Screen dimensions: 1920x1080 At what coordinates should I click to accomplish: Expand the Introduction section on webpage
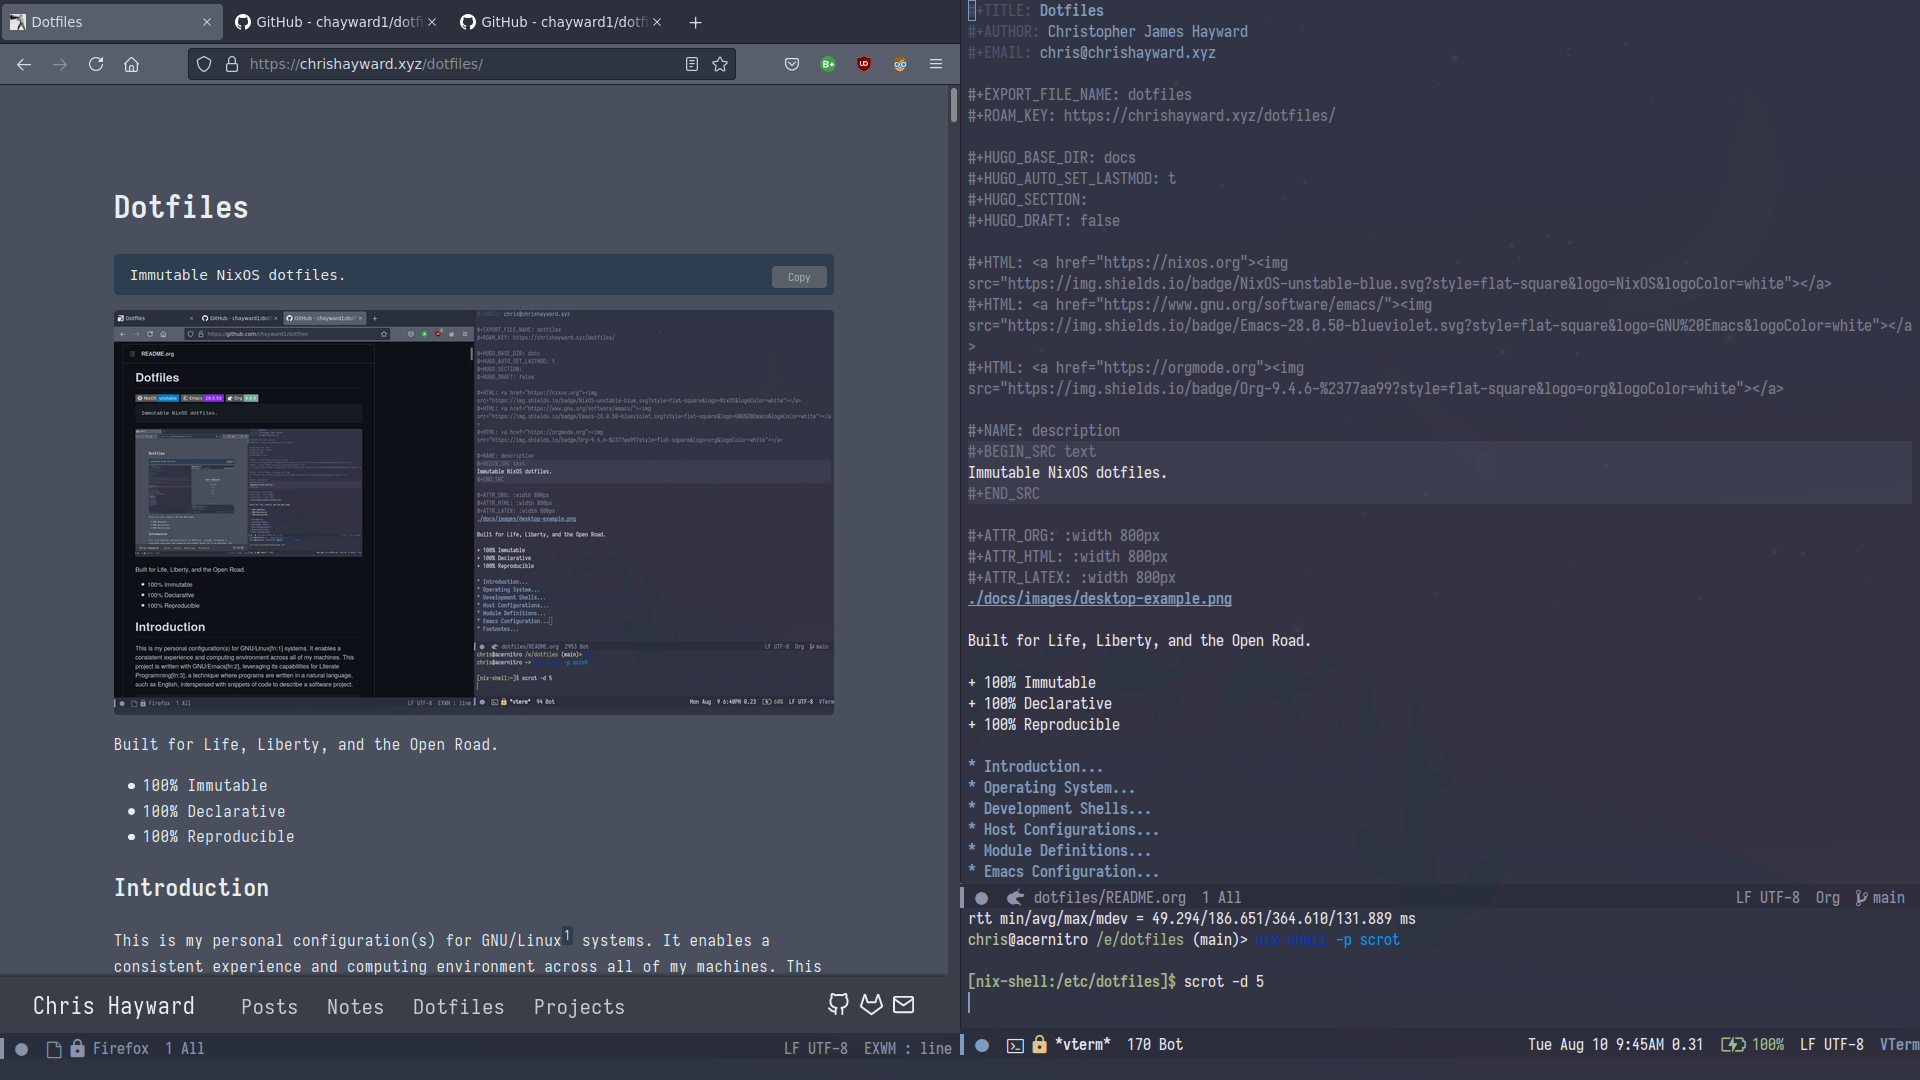pos(190,887)
